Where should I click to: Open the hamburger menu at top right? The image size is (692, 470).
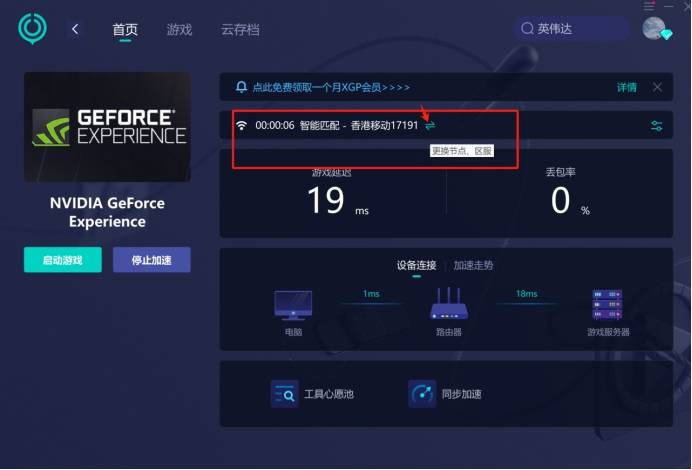coord(650,6)
